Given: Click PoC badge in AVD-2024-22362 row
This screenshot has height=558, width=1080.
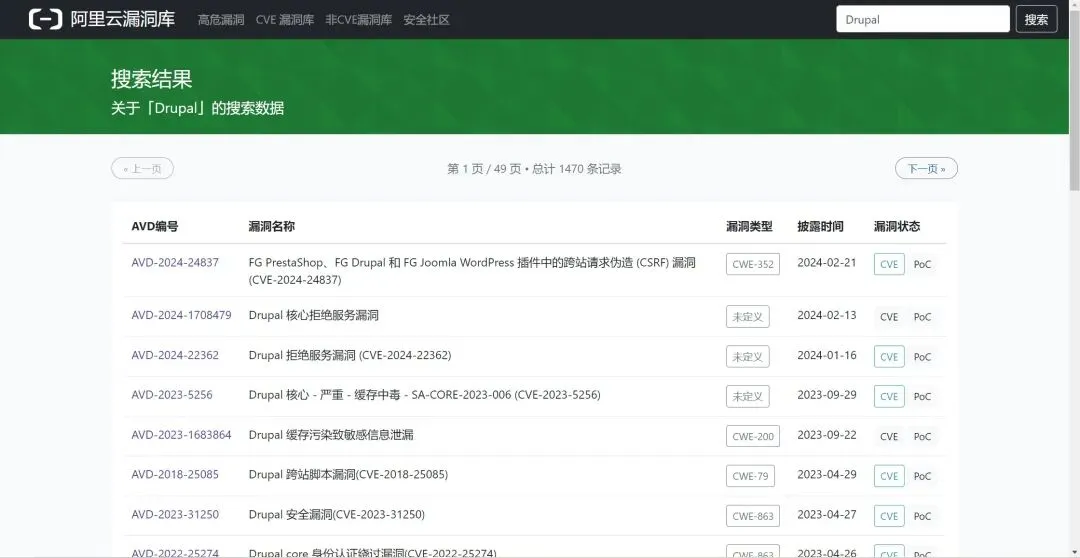Looking at the screenshot, I should coord(922,357).
